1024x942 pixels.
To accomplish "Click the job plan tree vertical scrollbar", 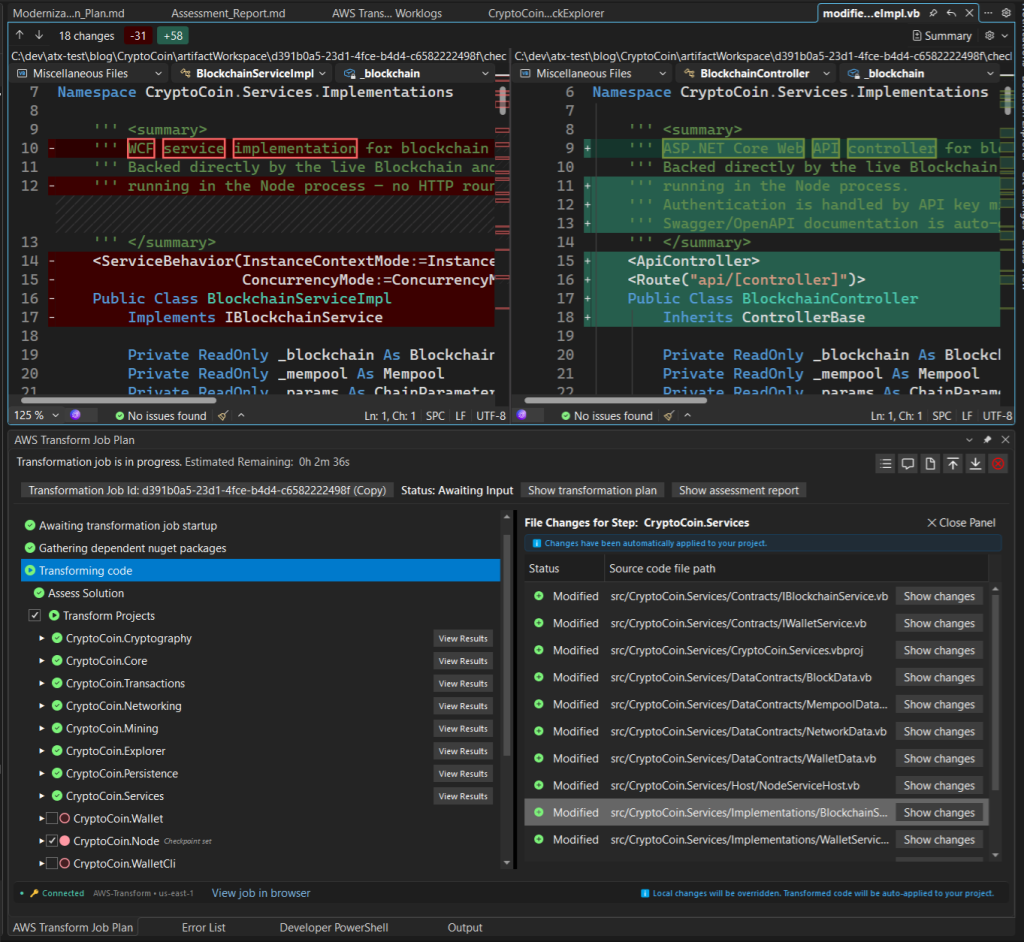I will click(506, 643).
